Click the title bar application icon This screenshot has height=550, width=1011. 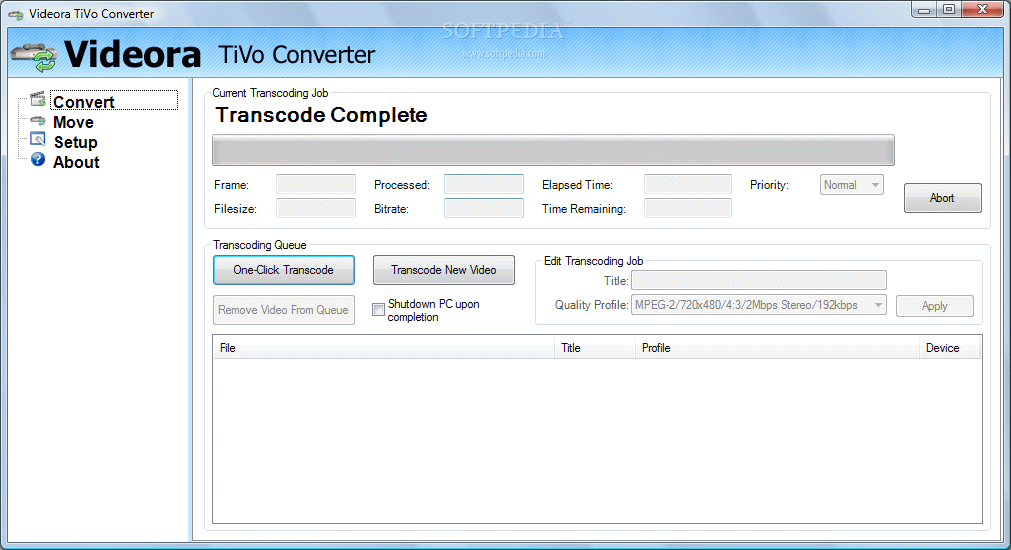click(x=15, y=14)
